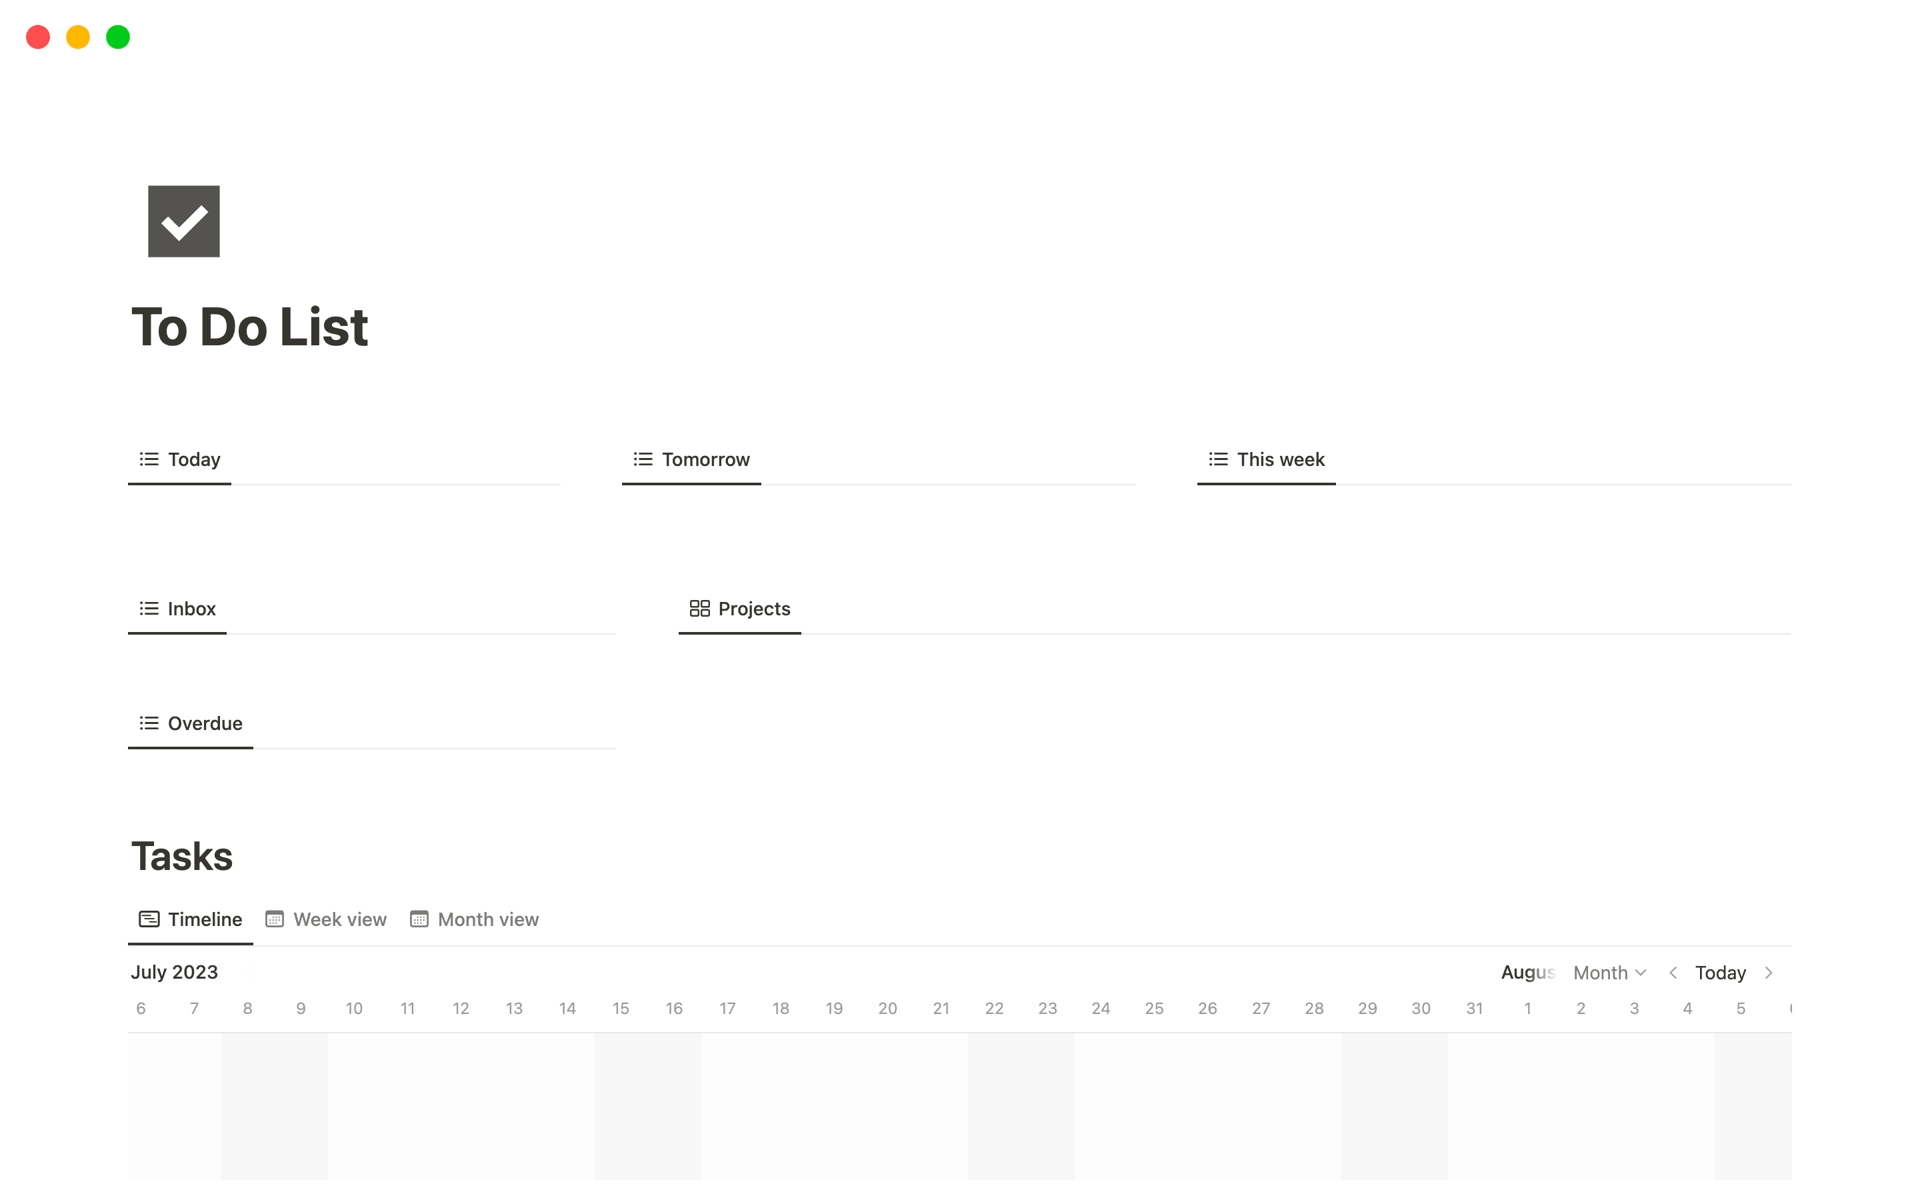This screenshot has width=1920, height=1200.
Task: Click the navigate forward chevron
Action: tap(1771, 972)
